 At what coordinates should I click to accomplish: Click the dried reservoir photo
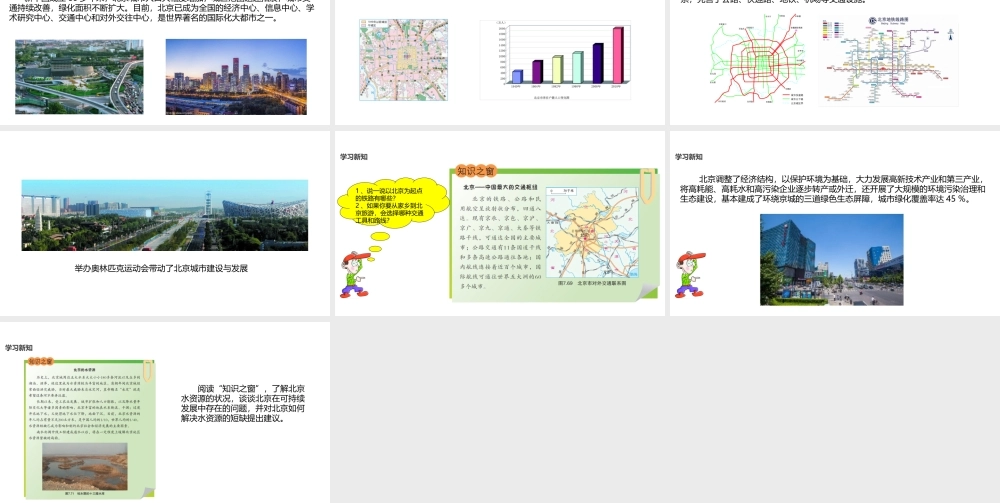[x=85, y=467]
